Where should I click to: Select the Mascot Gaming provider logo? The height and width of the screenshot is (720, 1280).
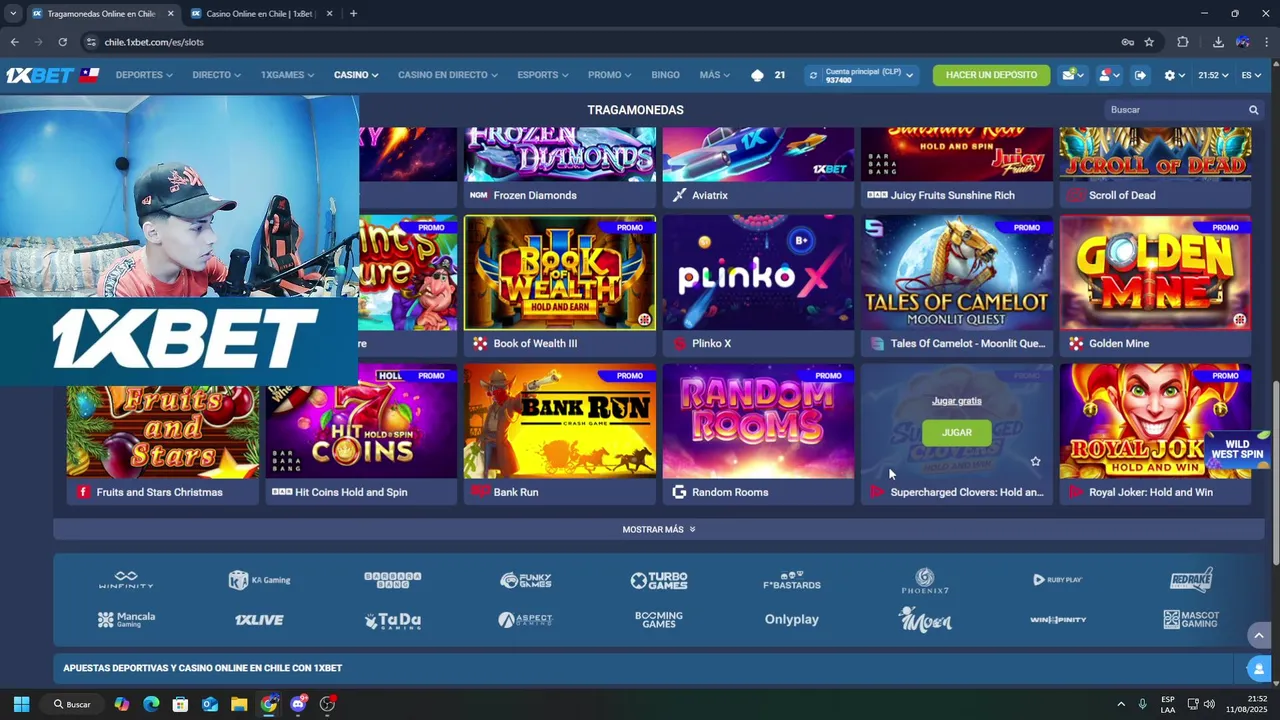coord(1191,619)
